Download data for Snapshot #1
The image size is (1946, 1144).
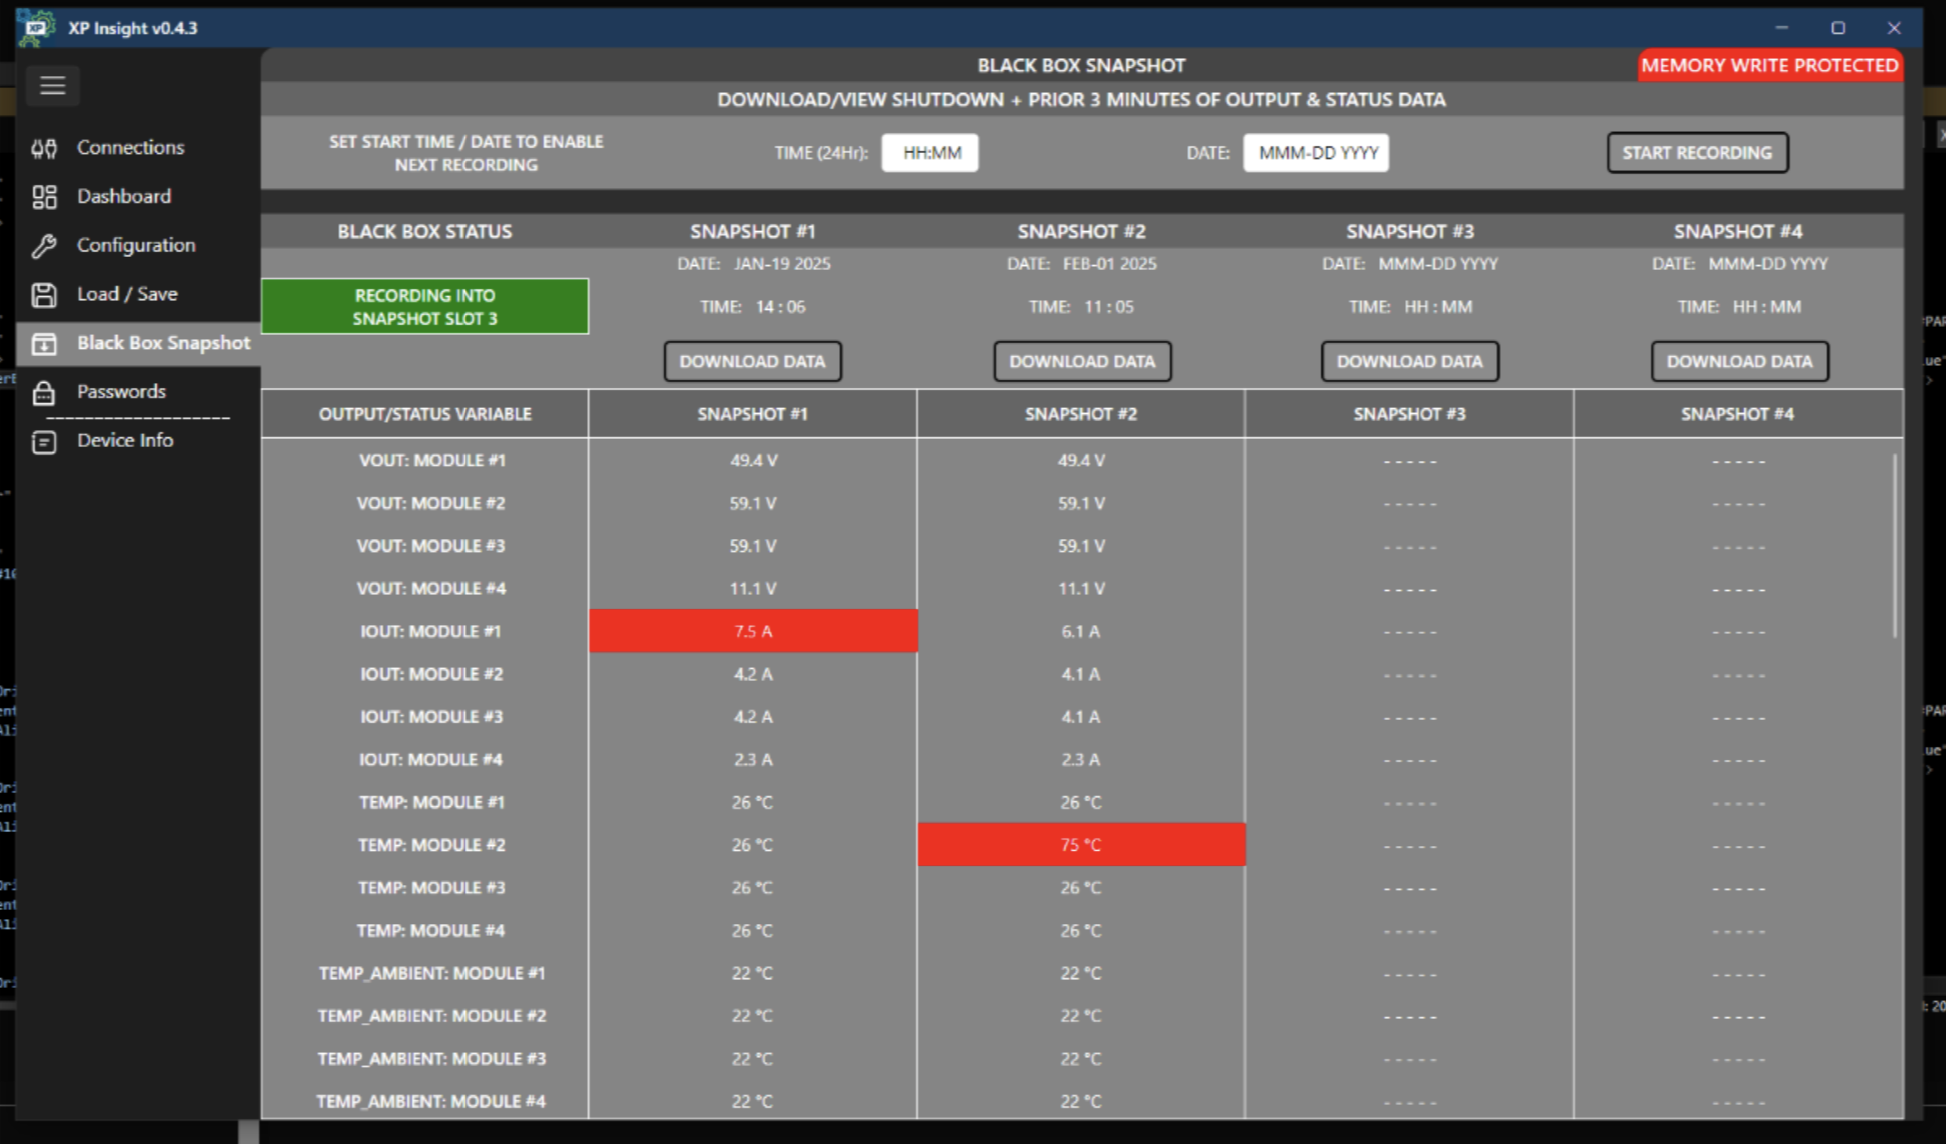tap(752, 362)
